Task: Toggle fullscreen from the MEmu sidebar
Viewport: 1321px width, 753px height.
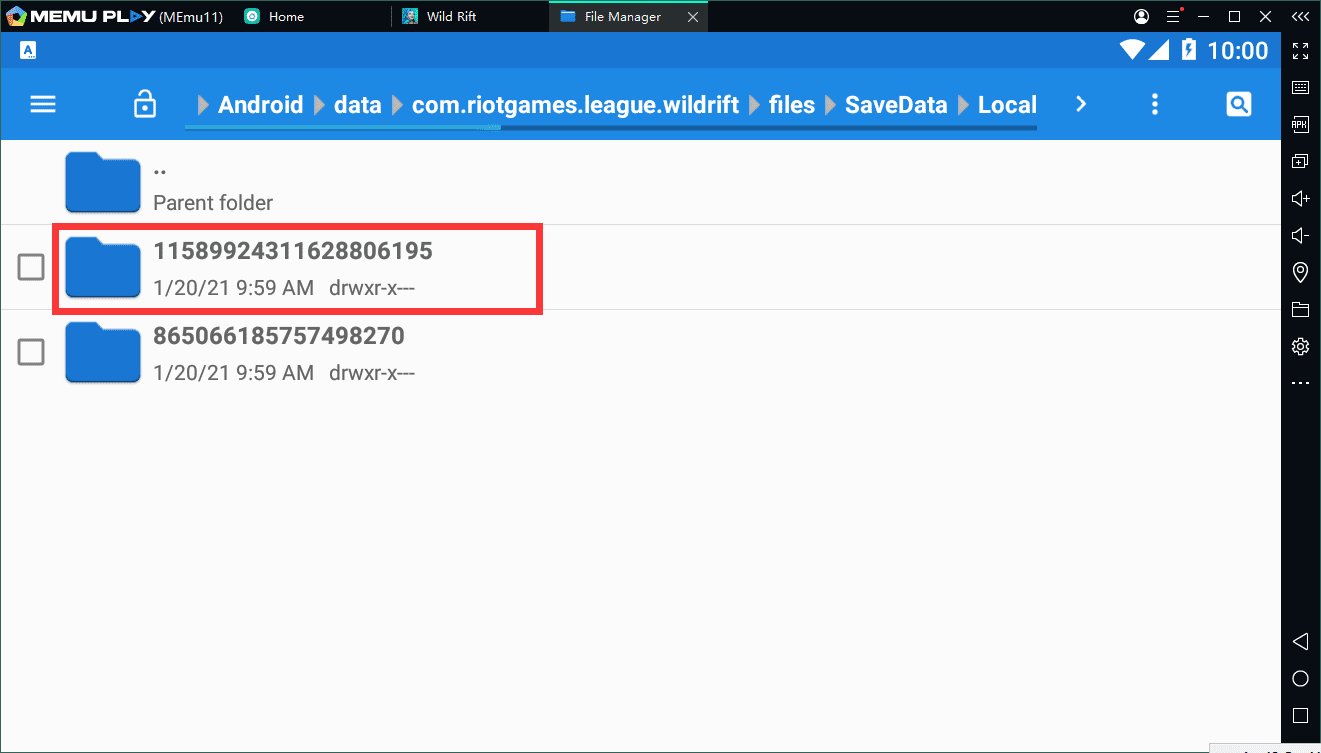Action: point(1300,51)
